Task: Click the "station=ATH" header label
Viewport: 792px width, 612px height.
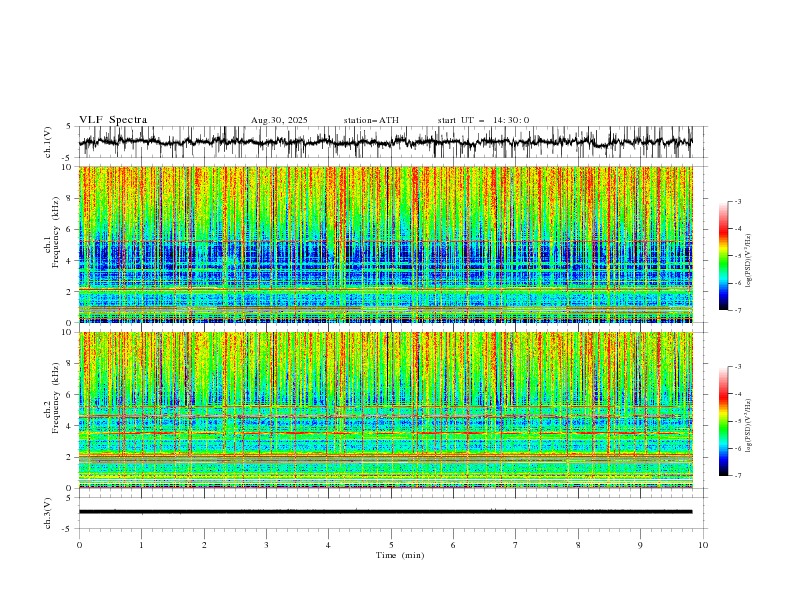Action: [x=371, y=120]
